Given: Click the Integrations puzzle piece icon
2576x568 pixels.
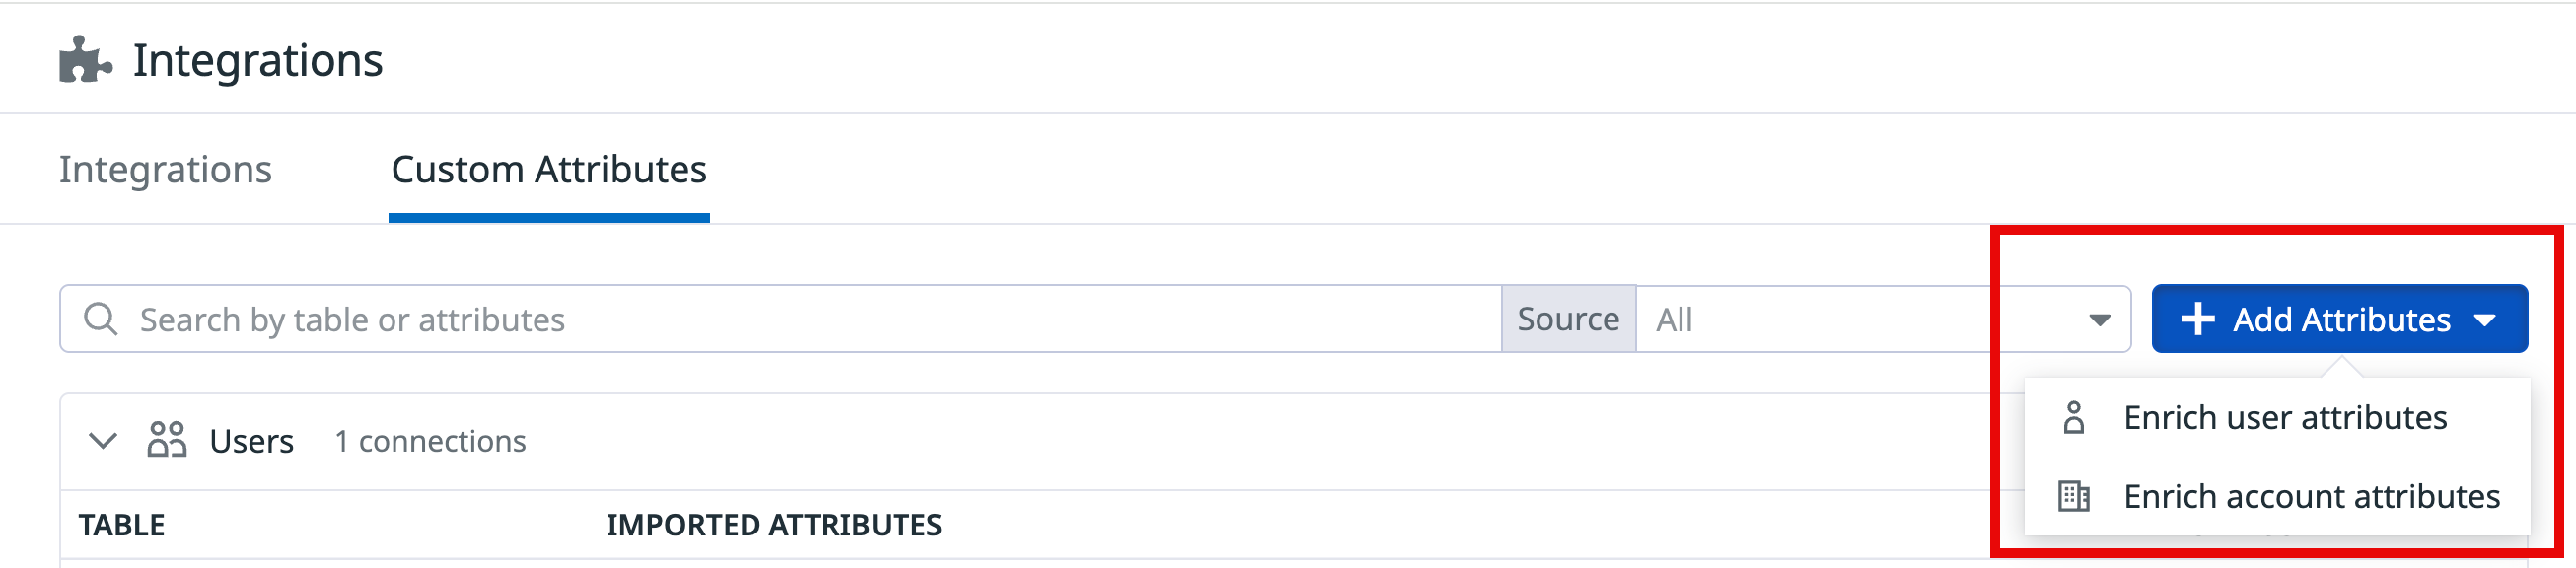Looking at the screenshot, I should tap(85, 60).
